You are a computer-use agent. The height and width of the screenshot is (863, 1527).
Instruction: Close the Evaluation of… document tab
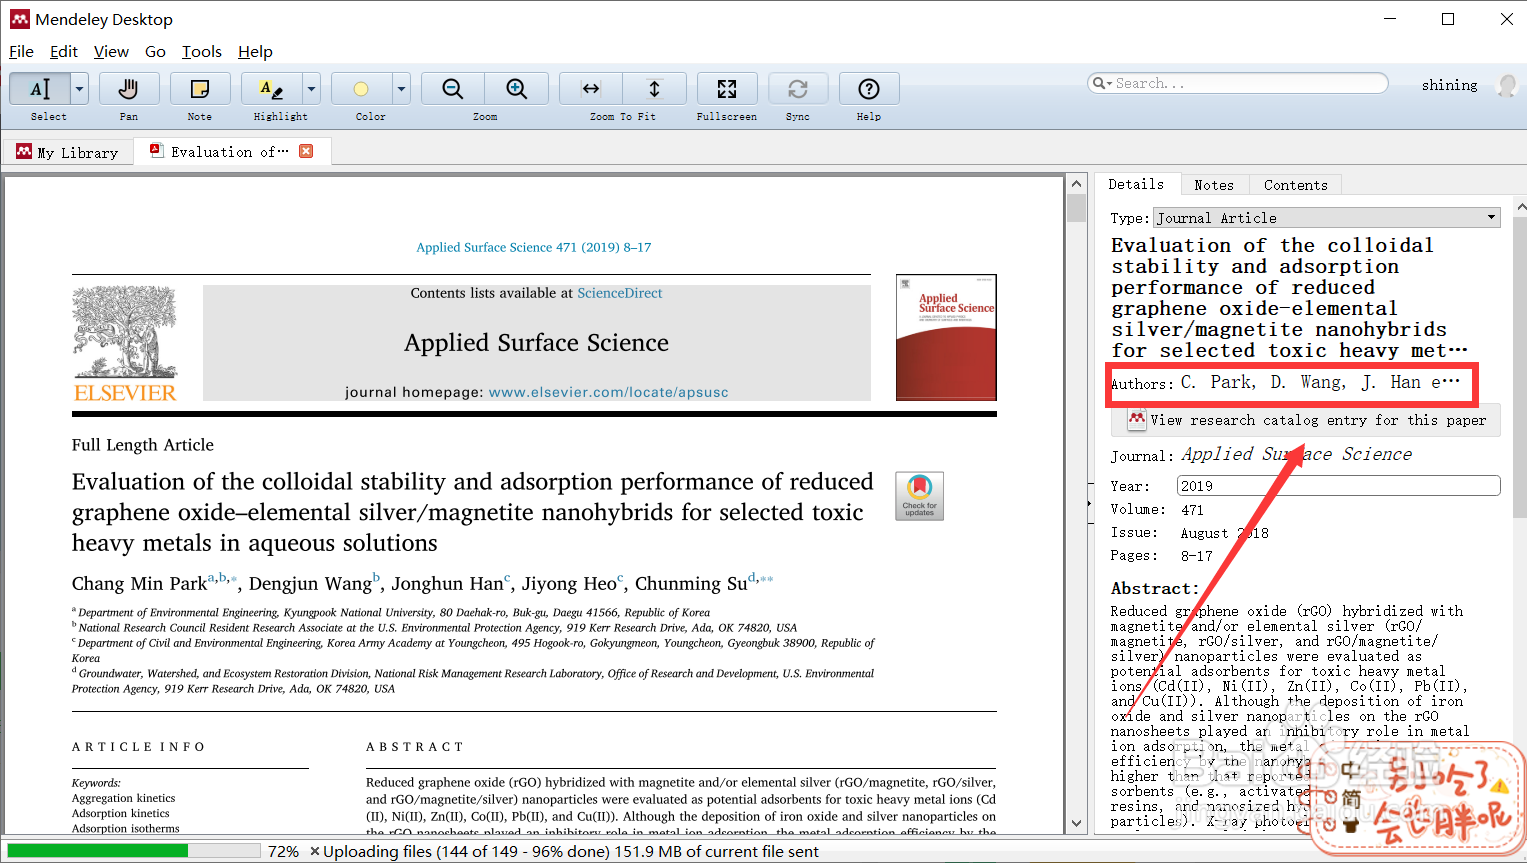(x=306, y=151)
